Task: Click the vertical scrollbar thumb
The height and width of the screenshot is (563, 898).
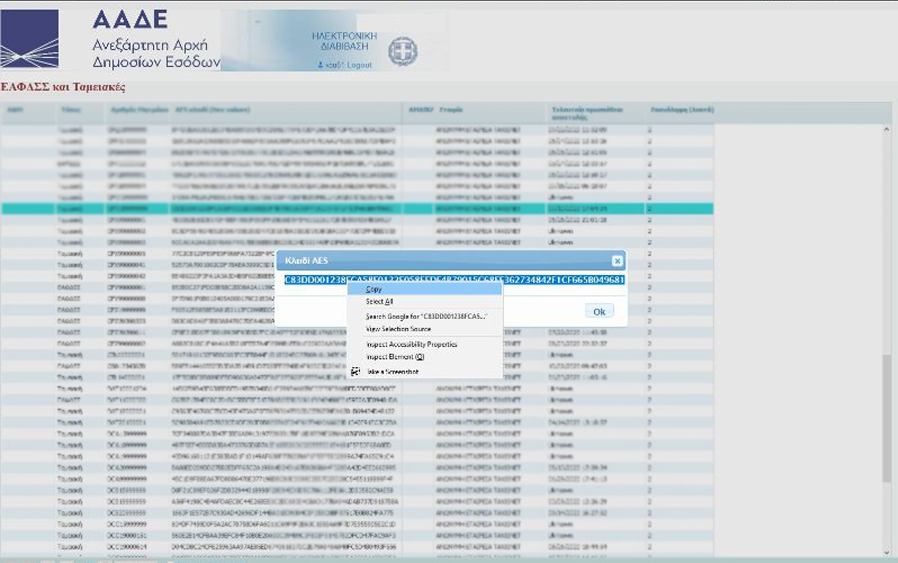Action: point(886,418)
